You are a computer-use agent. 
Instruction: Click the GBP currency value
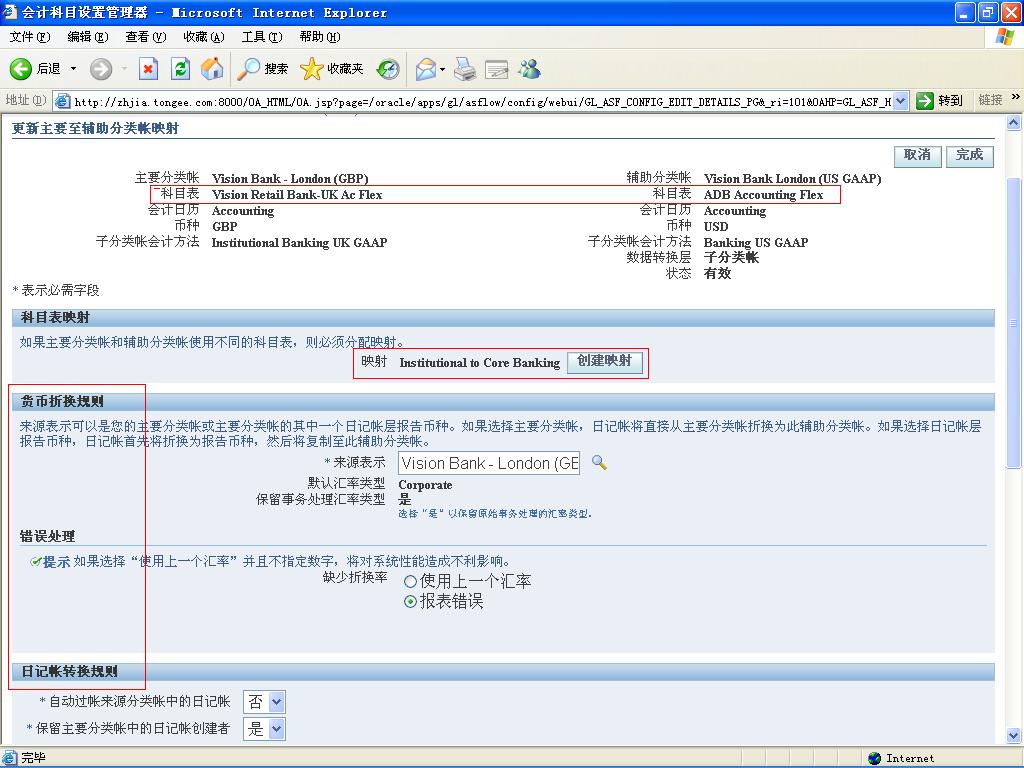[x=225, y=227]
